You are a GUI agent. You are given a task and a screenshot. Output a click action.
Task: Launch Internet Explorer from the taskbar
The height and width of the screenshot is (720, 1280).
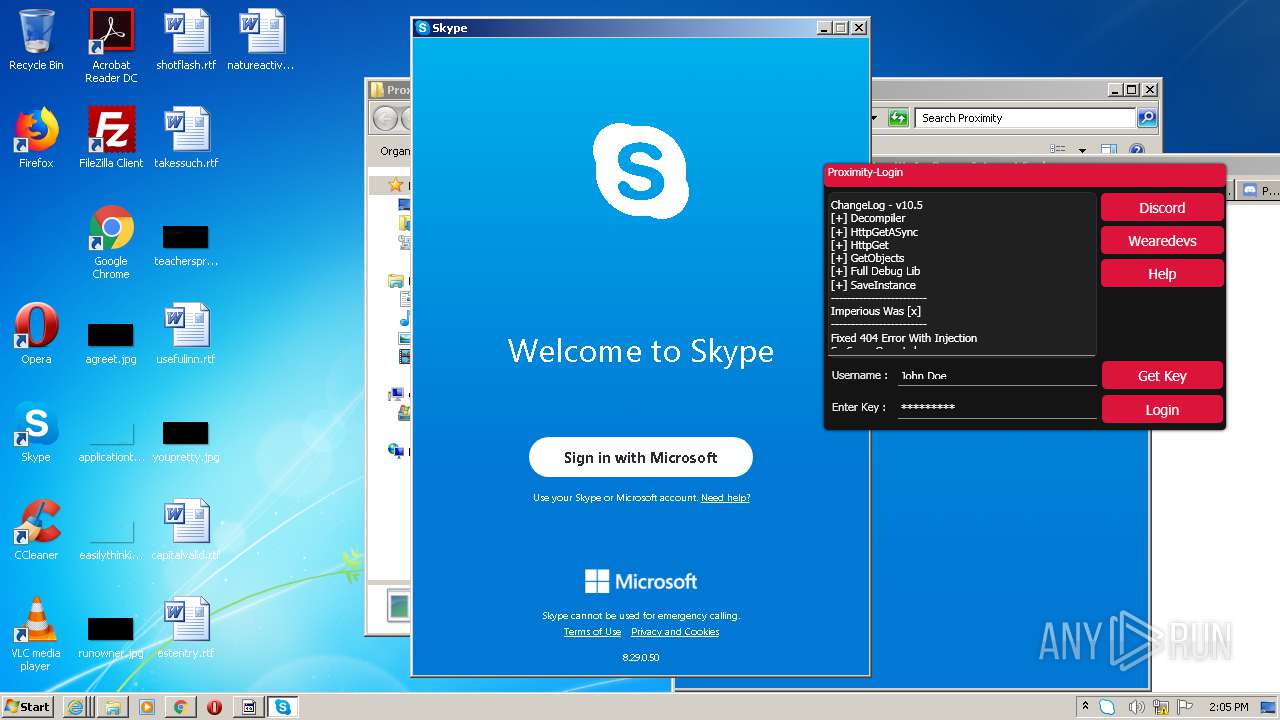coord(76,706)
